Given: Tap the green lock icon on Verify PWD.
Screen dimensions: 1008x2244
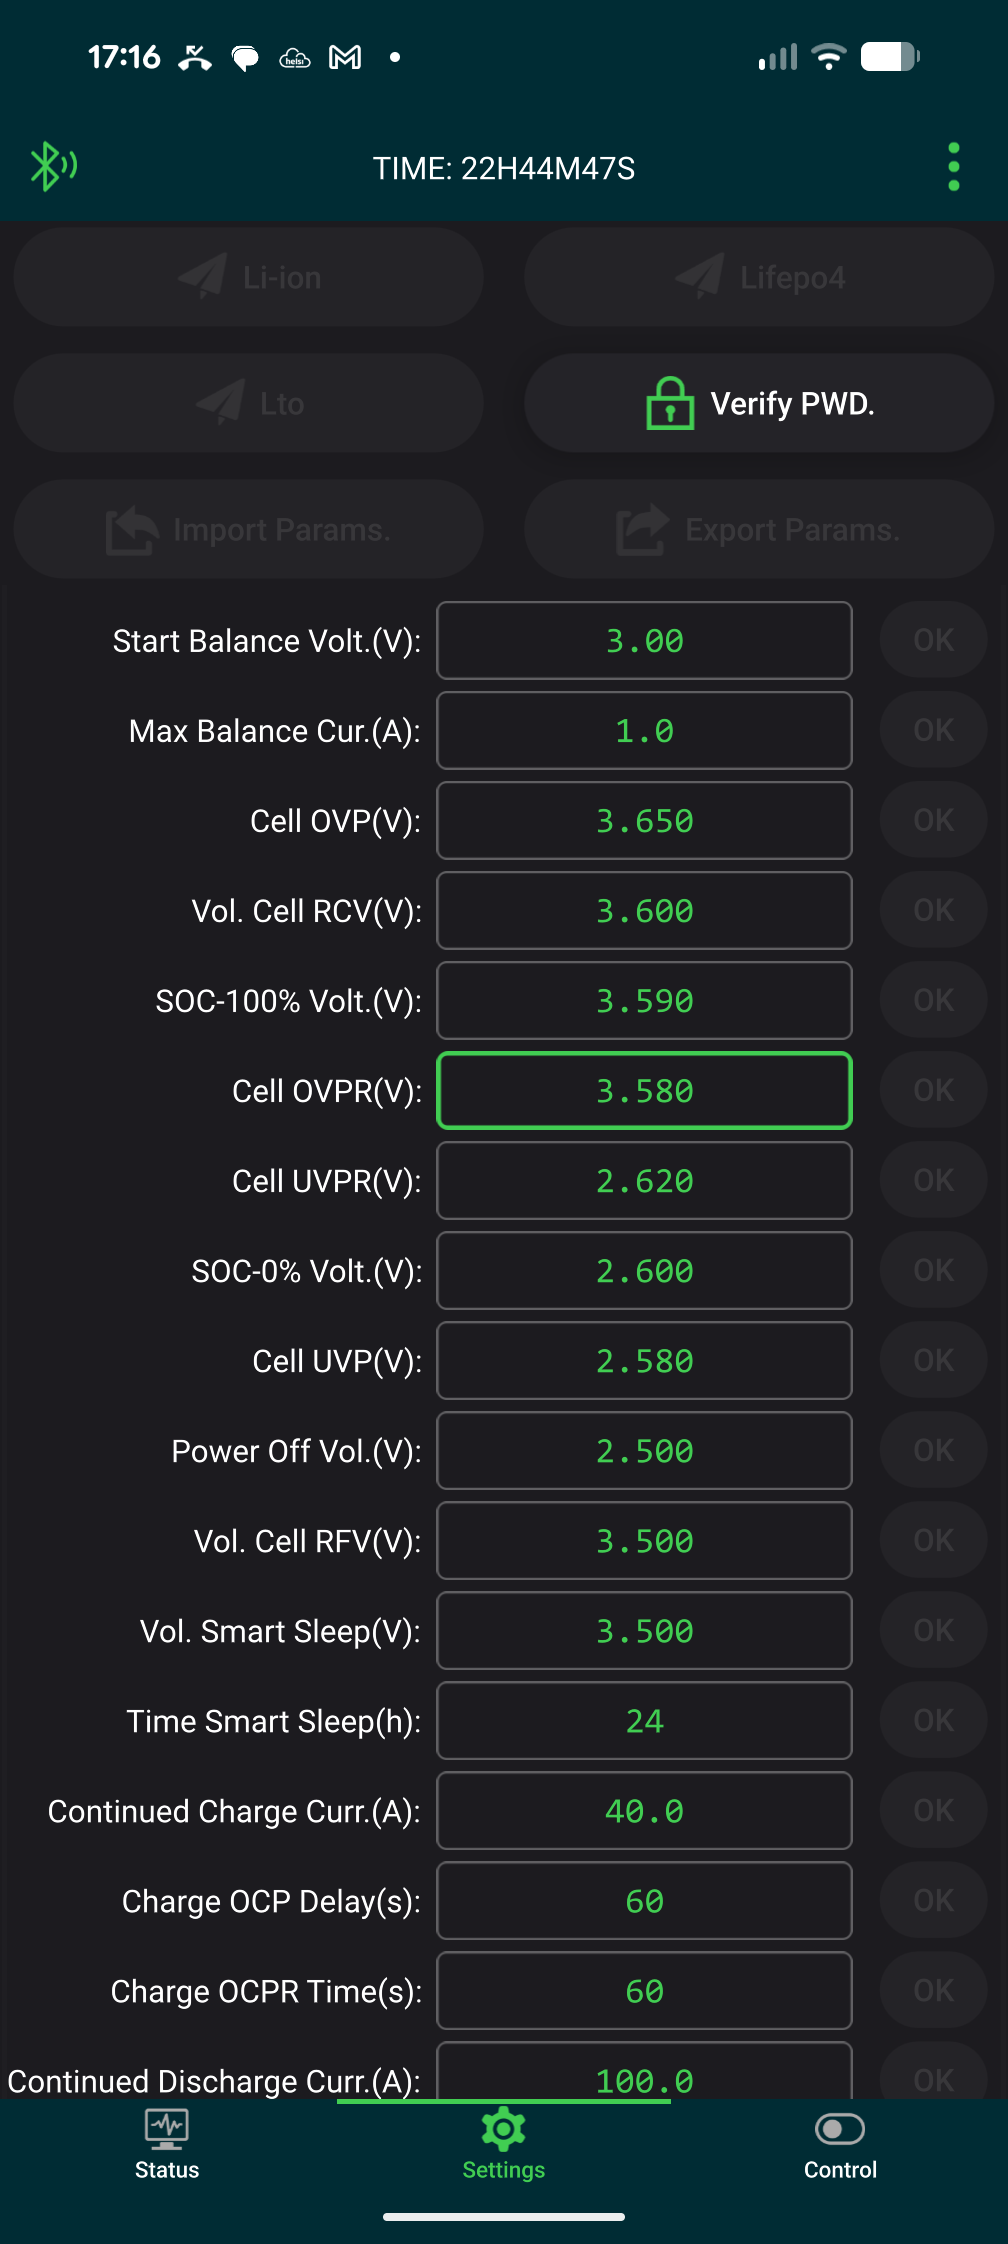Looking at the screenshot, I should tap(670, 404).
